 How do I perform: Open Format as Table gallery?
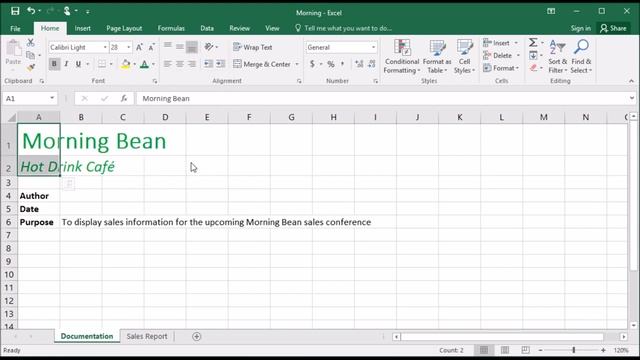point(437,57)
